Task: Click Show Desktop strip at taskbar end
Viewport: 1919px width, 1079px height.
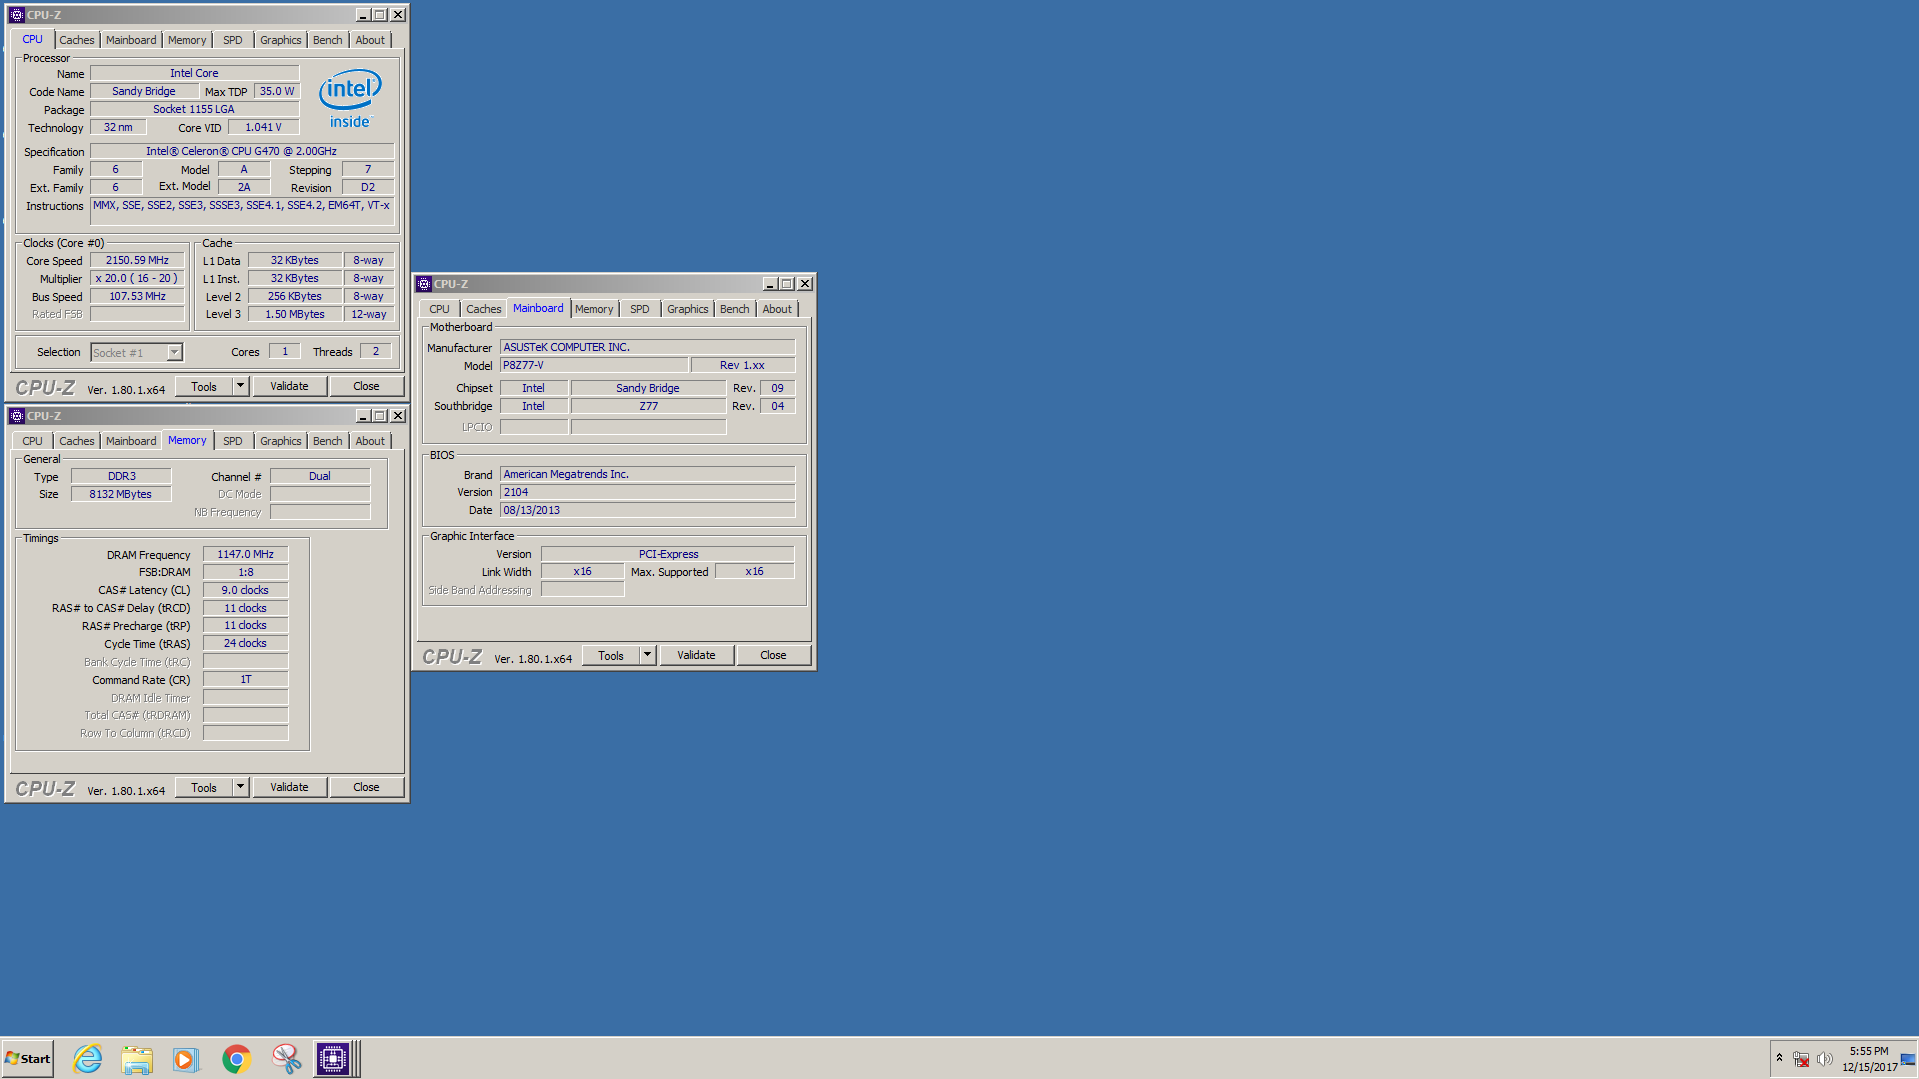Action: (1909, 1058)
